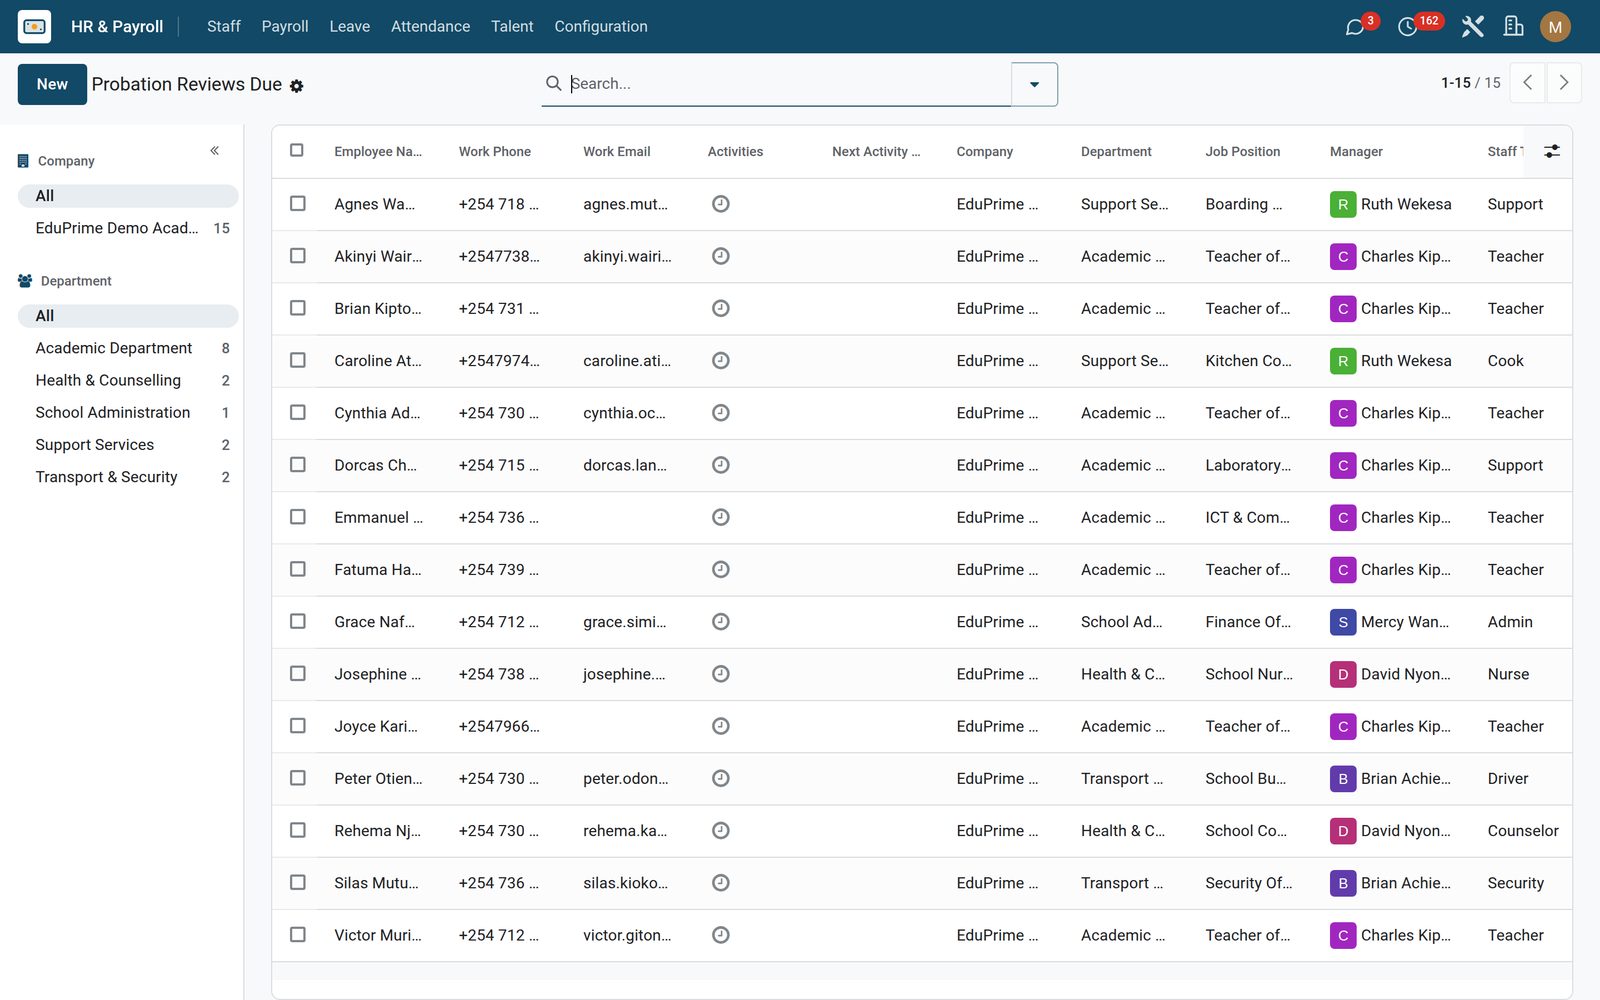
Task: Click the activity clock for Agnes Wa... row
Action: coord(720,204)
